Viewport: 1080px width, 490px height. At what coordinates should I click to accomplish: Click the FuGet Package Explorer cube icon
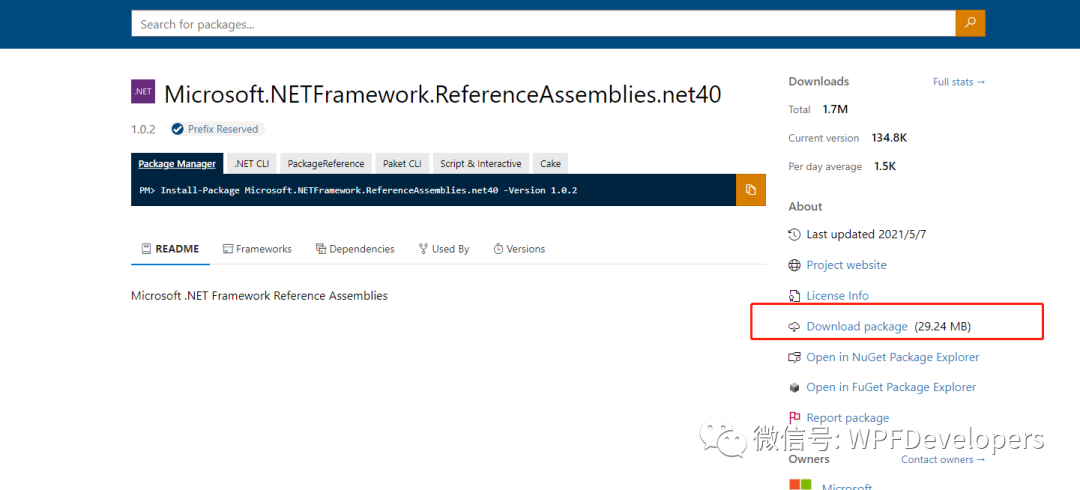click(794, 387)
